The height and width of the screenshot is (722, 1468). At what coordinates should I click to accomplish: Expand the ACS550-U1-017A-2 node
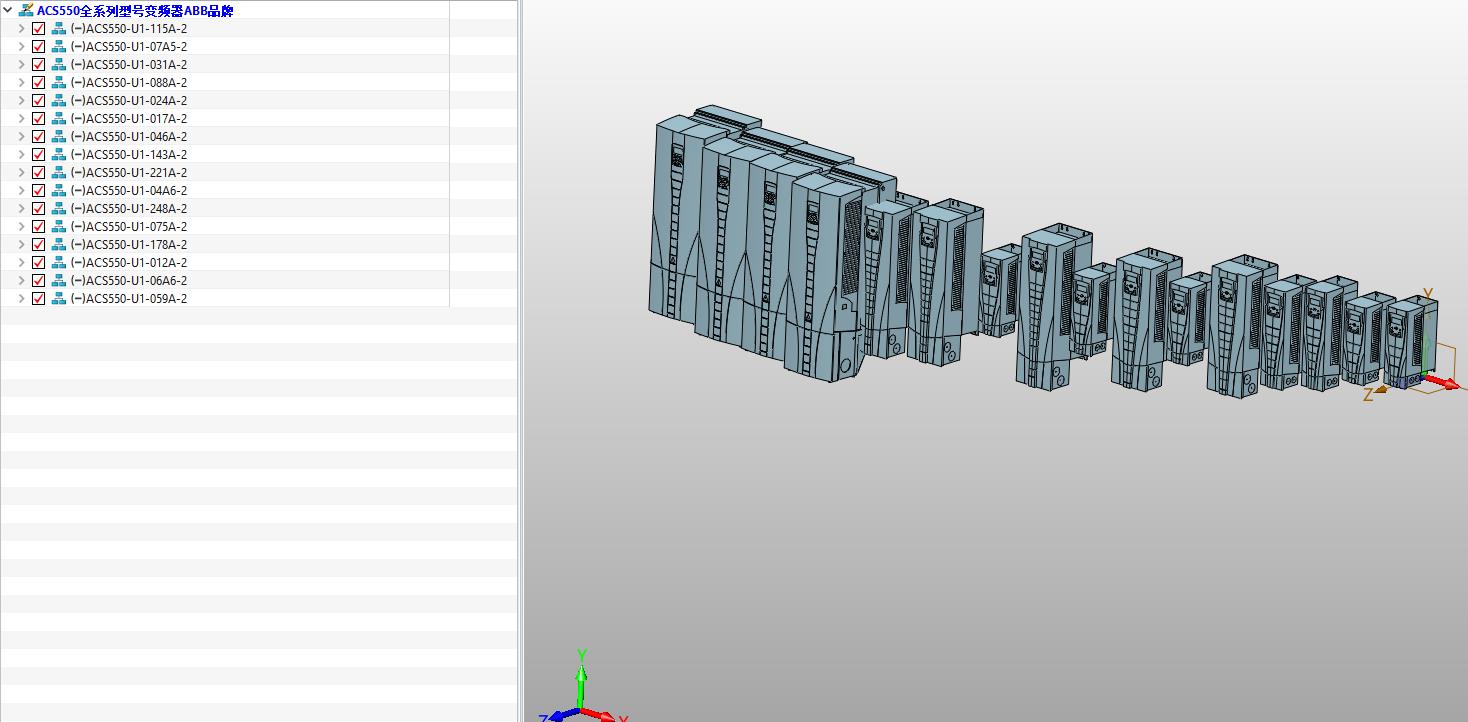click(x=21, y=119)
